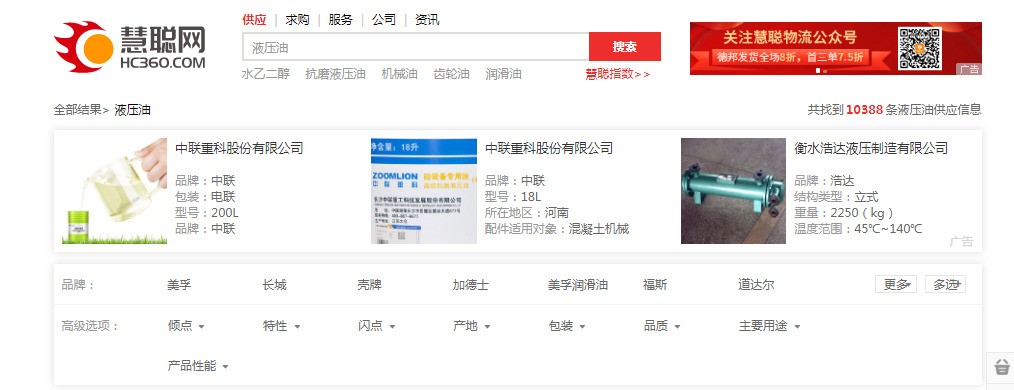1014x390 pixels.
Task: Click 所在地区：河南 spec text
Action: coord(527,213)
